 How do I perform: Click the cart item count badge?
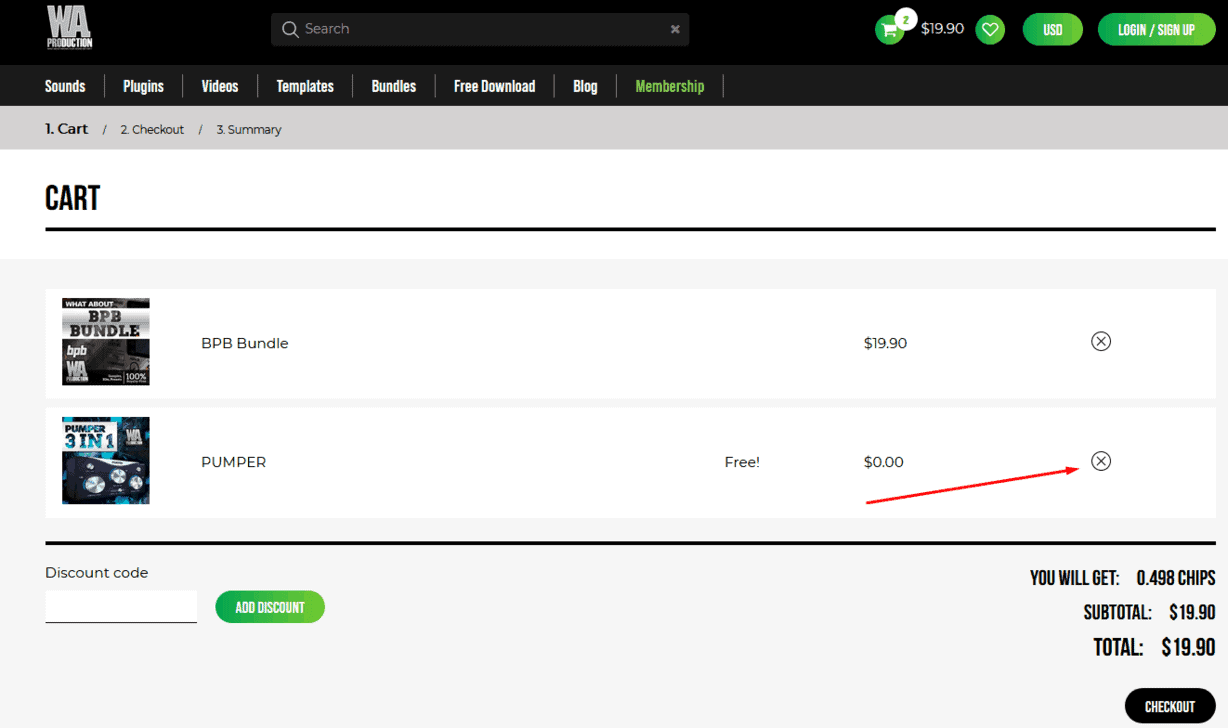(906, 20)
